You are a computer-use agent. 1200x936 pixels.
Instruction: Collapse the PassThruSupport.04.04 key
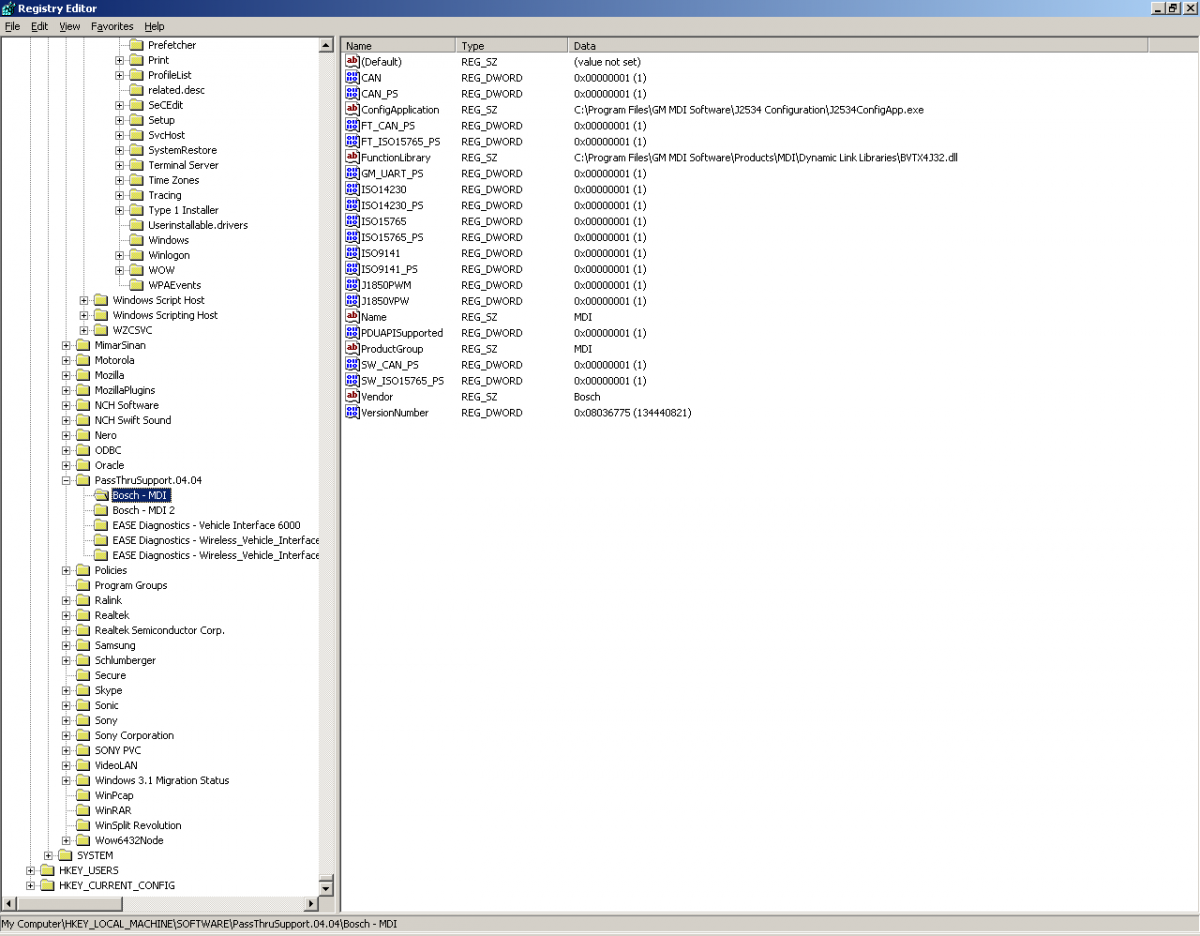(66, 480)
